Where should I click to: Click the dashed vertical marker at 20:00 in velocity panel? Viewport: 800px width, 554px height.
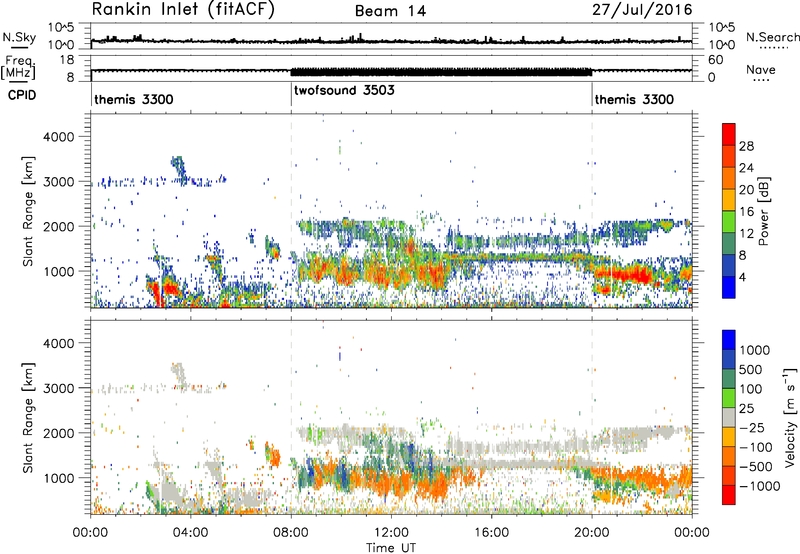tap(592, 417)
